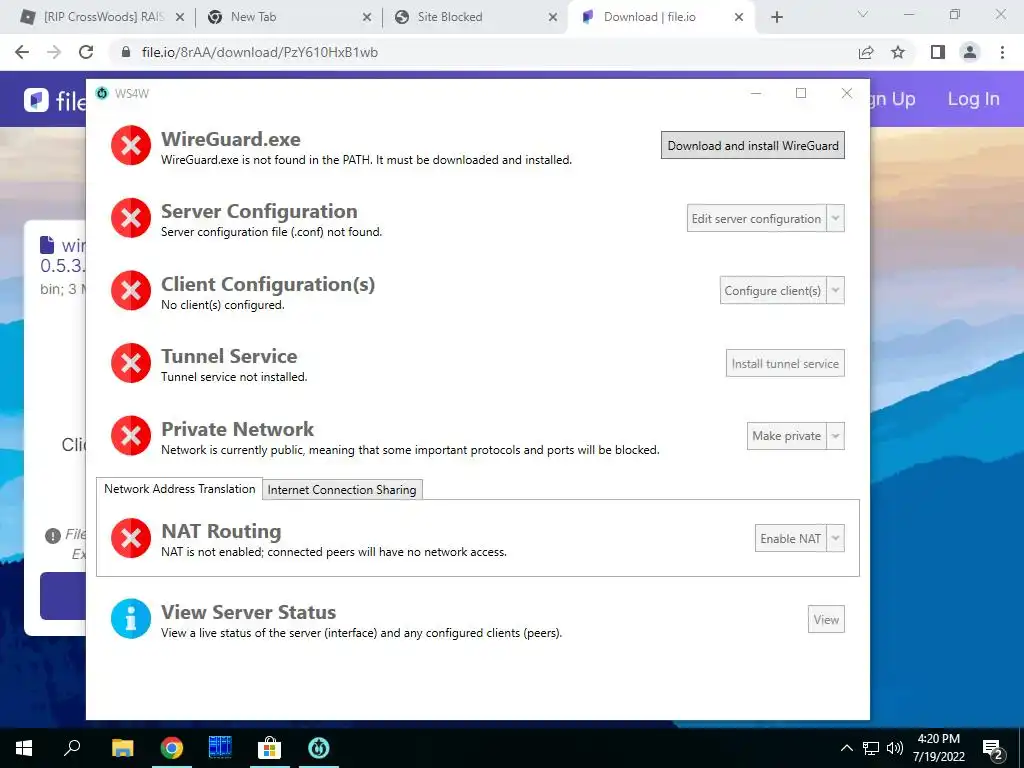The height and width of the screenshot is (768, 1024).
Task: Switch to the Site Blocked browser tab
Action: [x=475, y=17]
